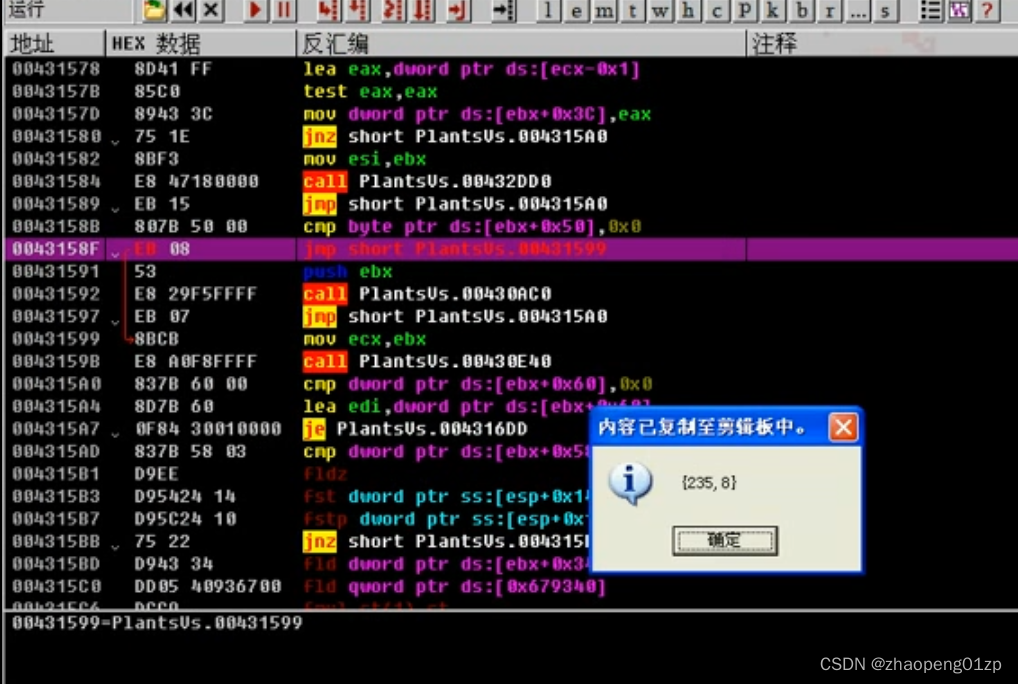Screen dimensions: 1018x684
Task: Select cmp byte ptr ds:[ebx+0x50] instruction
Action: [472, 226]
